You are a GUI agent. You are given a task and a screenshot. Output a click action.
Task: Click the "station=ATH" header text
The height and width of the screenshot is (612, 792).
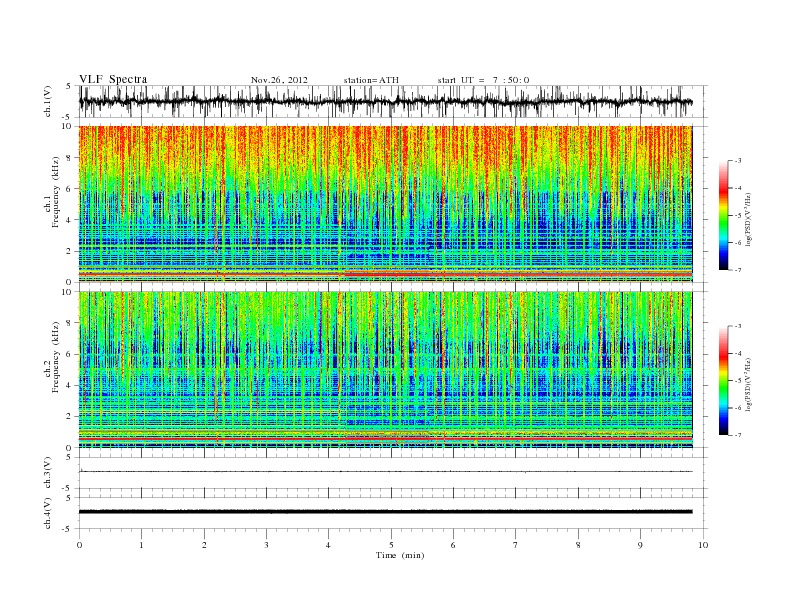pyautogui.click(x=371, y=80)
